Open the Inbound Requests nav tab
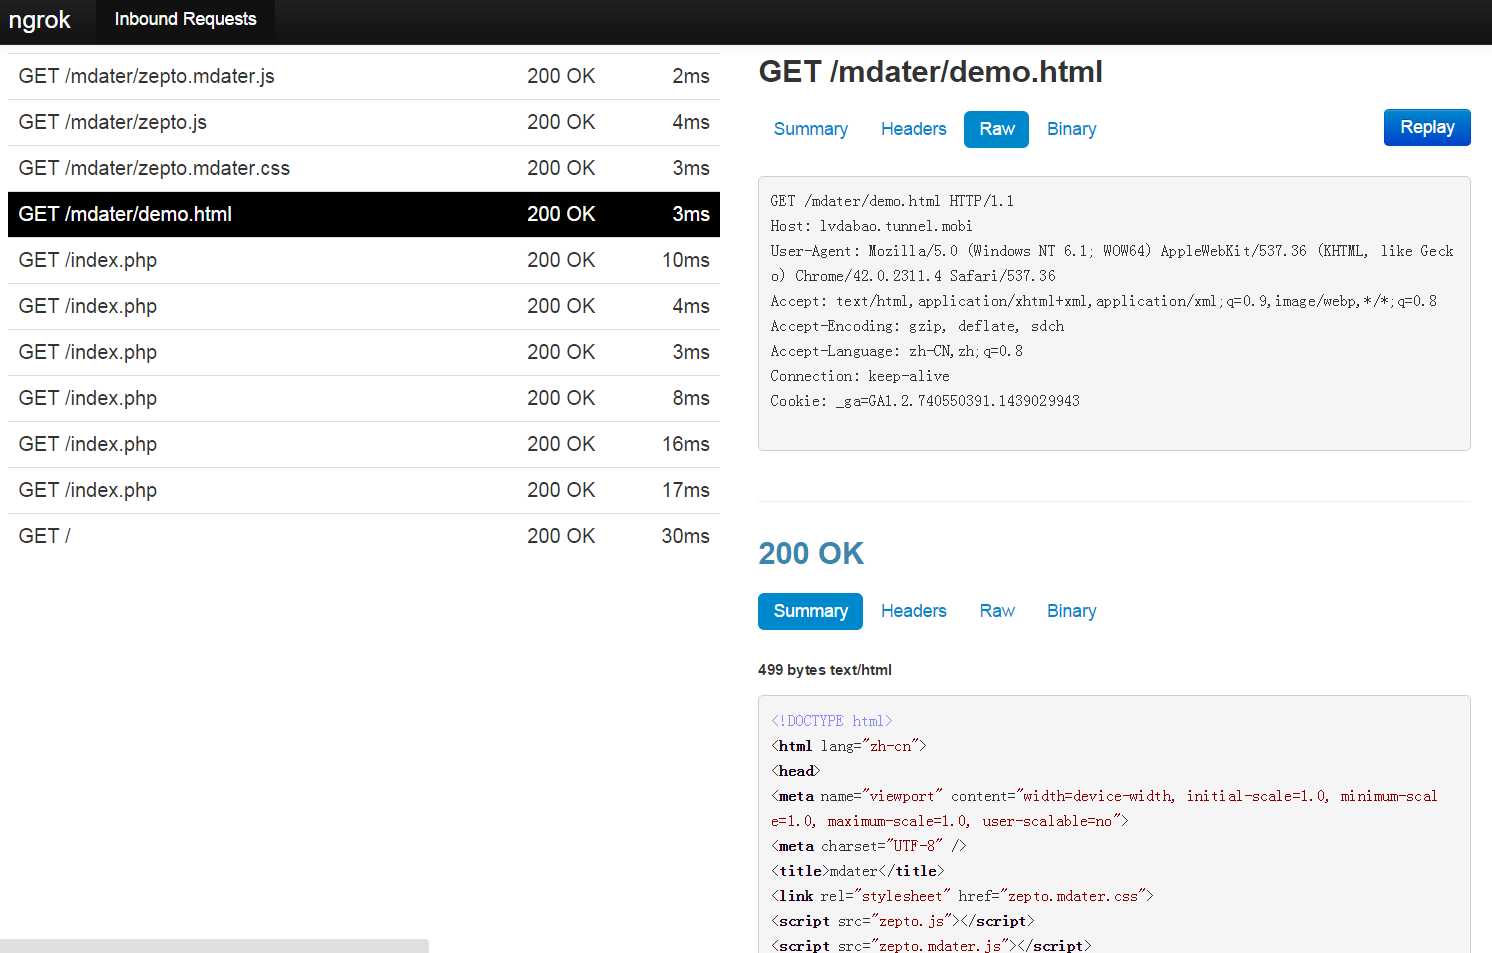 (x=185, y=20)
